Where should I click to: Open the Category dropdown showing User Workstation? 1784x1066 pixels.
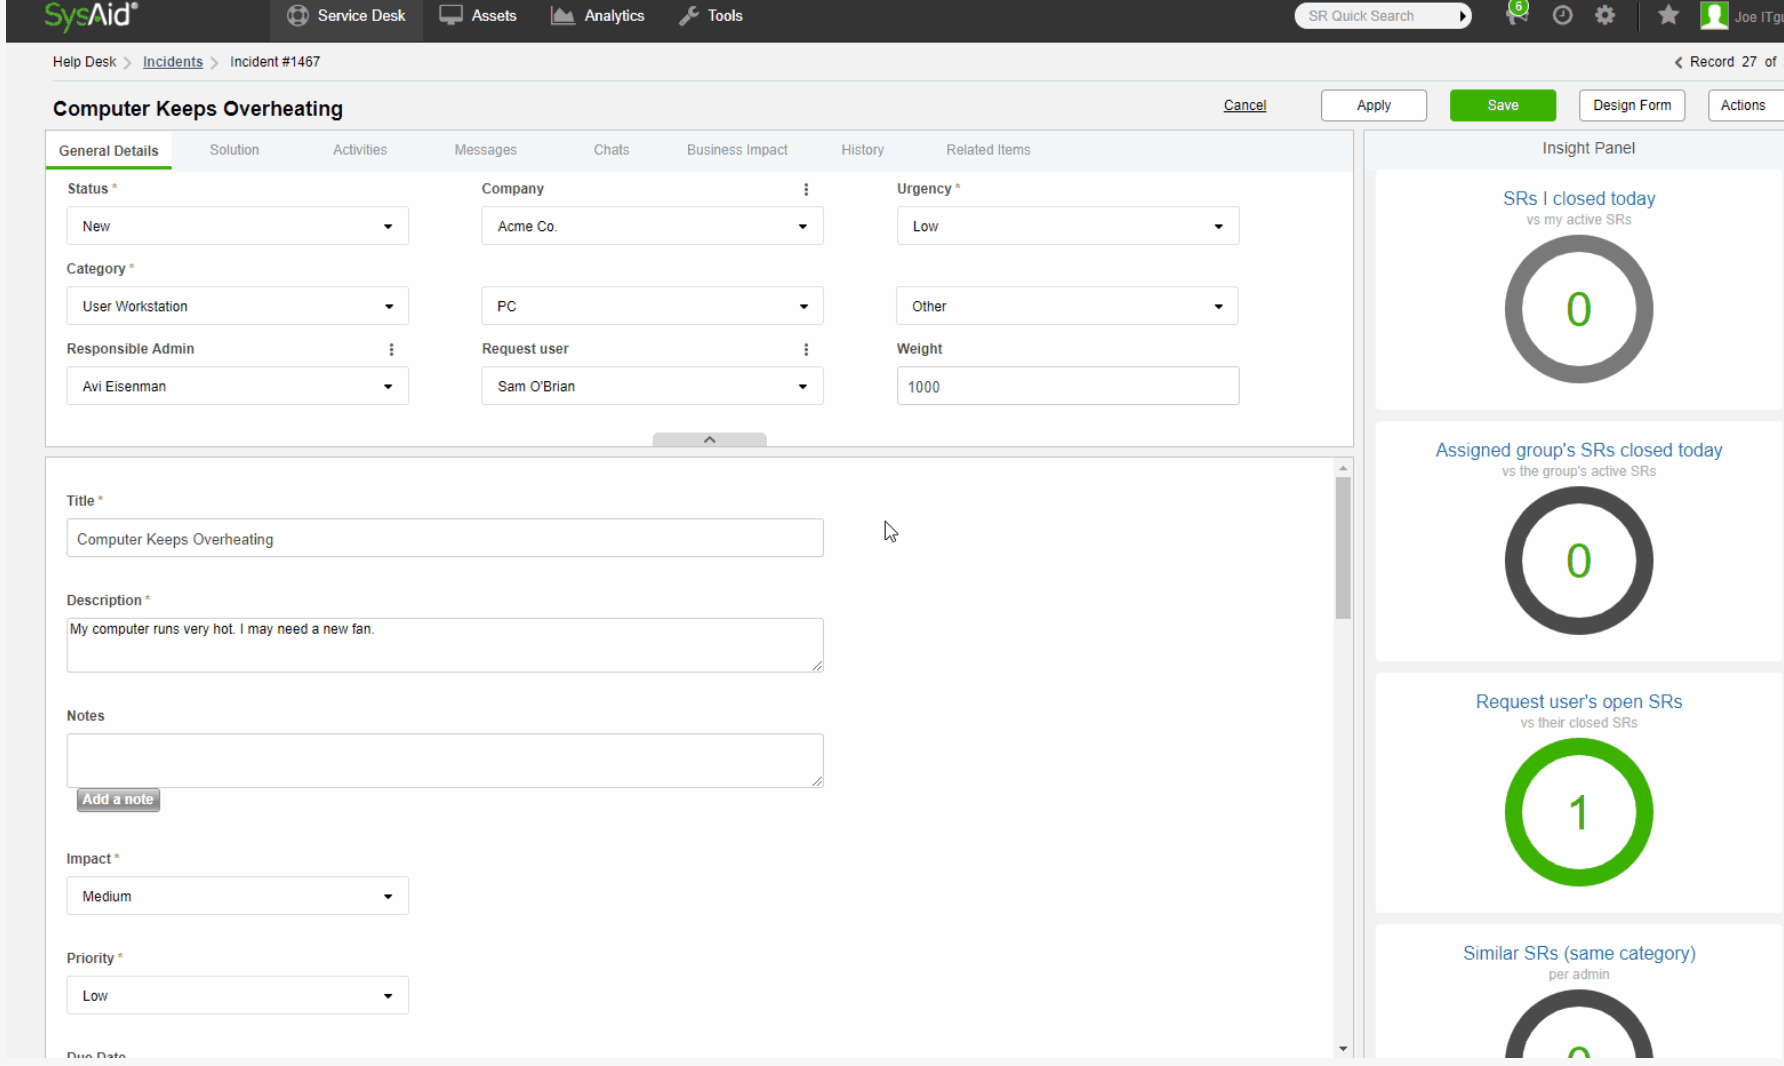pyautogui.click(x=238, y=306)
